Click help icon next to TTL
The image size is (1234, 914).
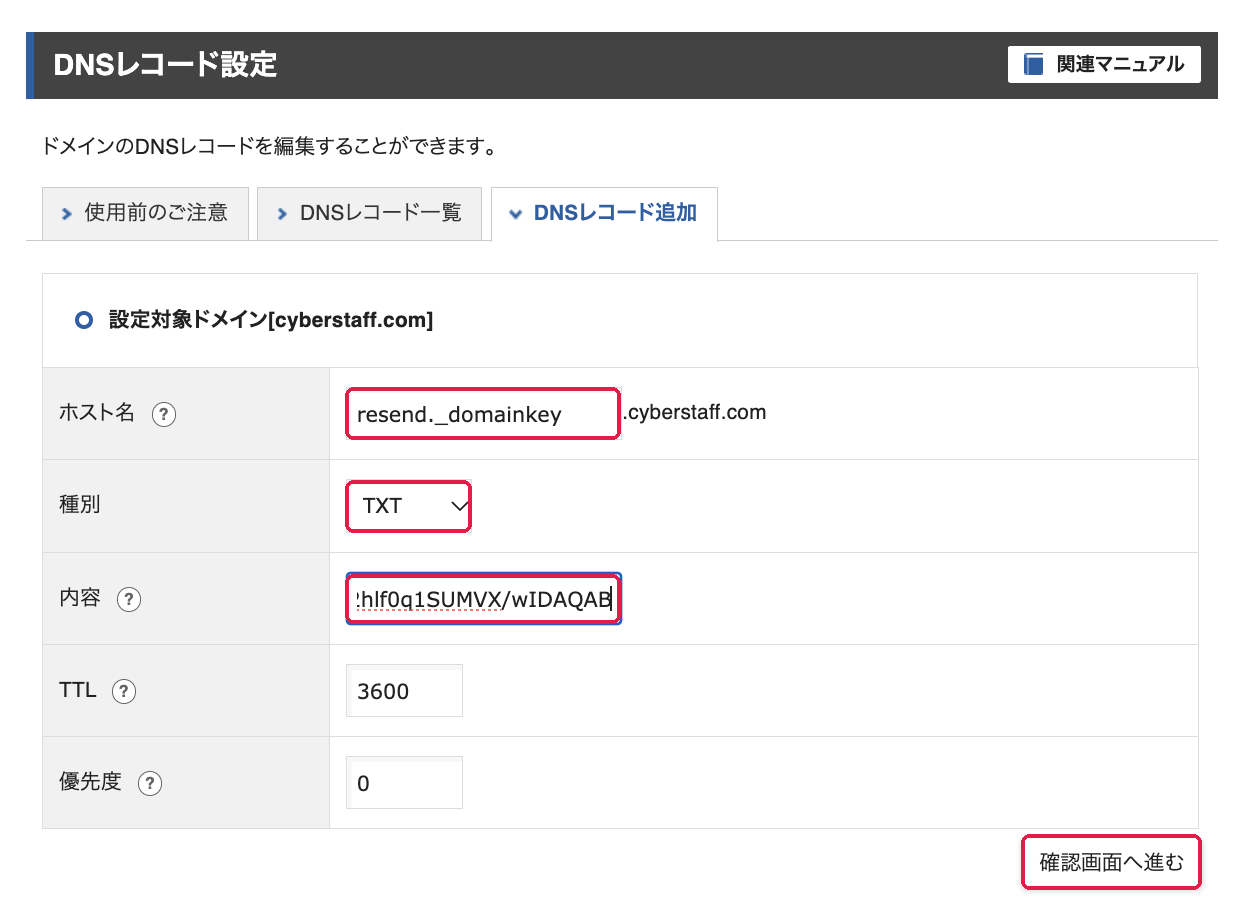click(124, 691)
